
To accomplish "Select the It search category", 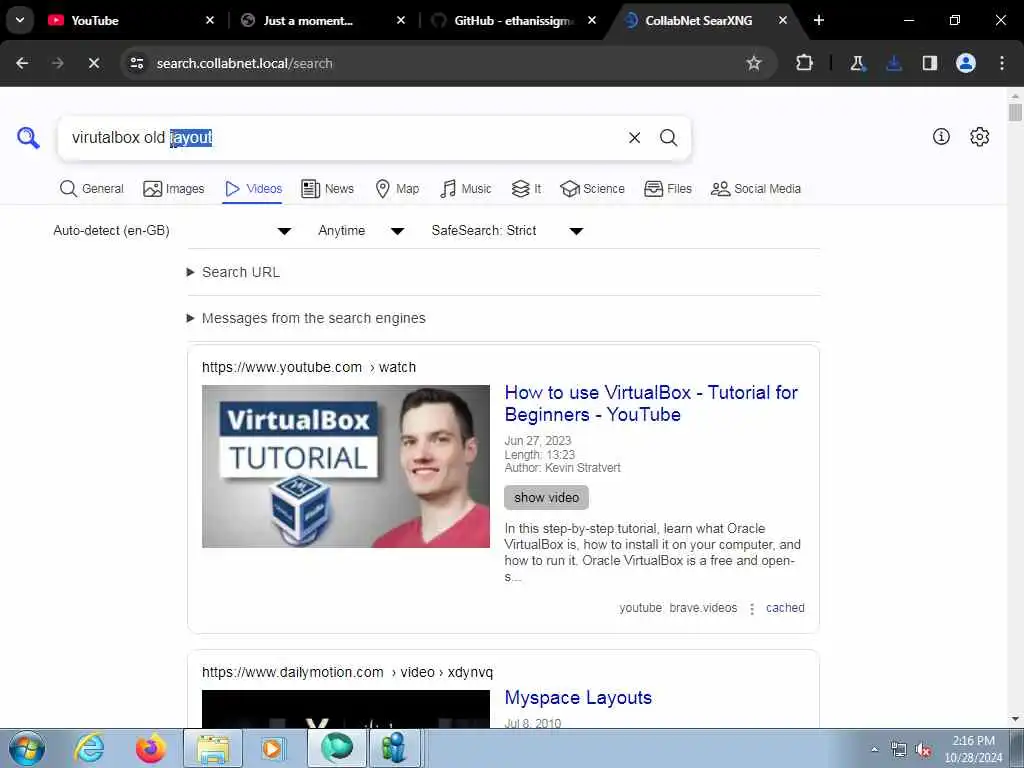I will (x=526, y=189).
